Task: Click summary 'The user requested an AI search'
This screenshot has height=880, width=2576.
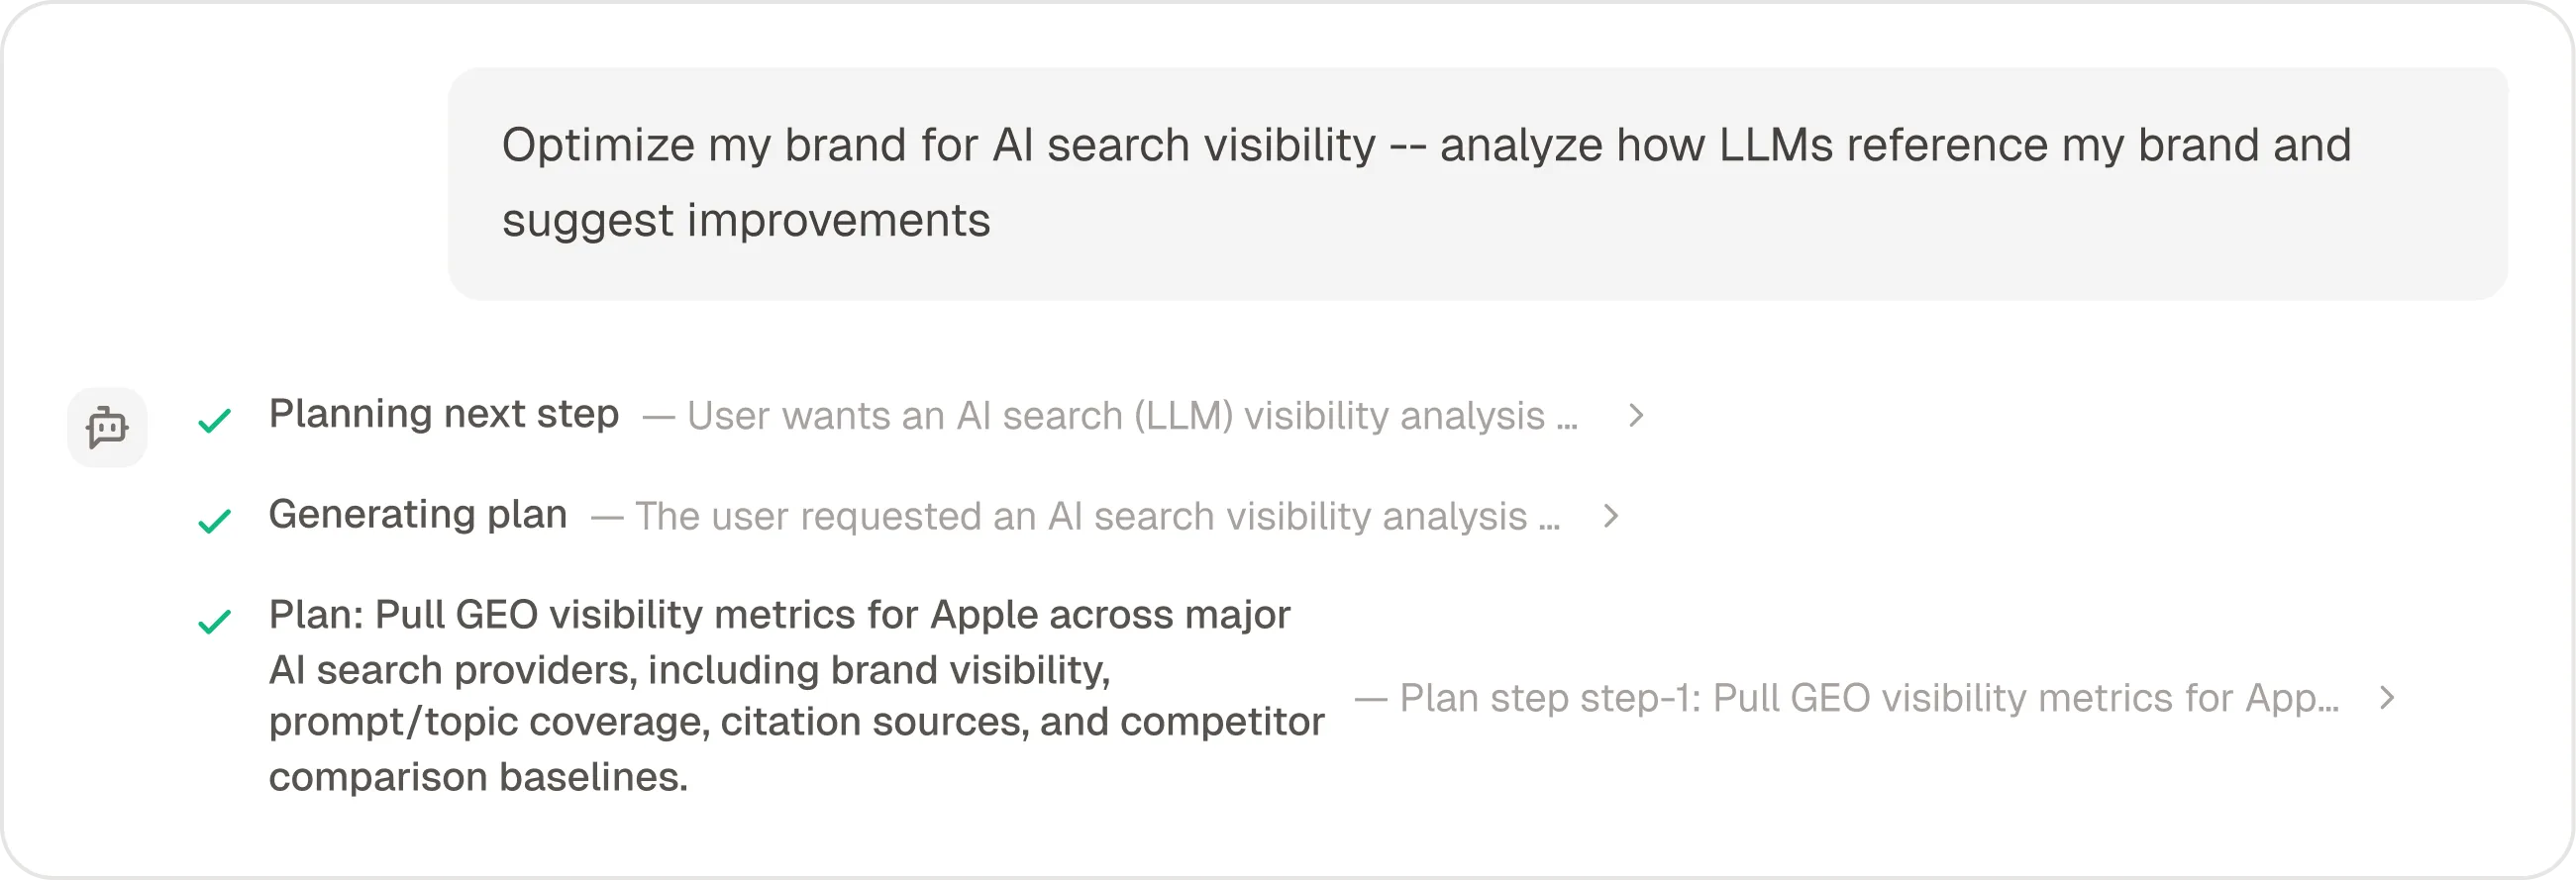Action: tap(1075, 517)
